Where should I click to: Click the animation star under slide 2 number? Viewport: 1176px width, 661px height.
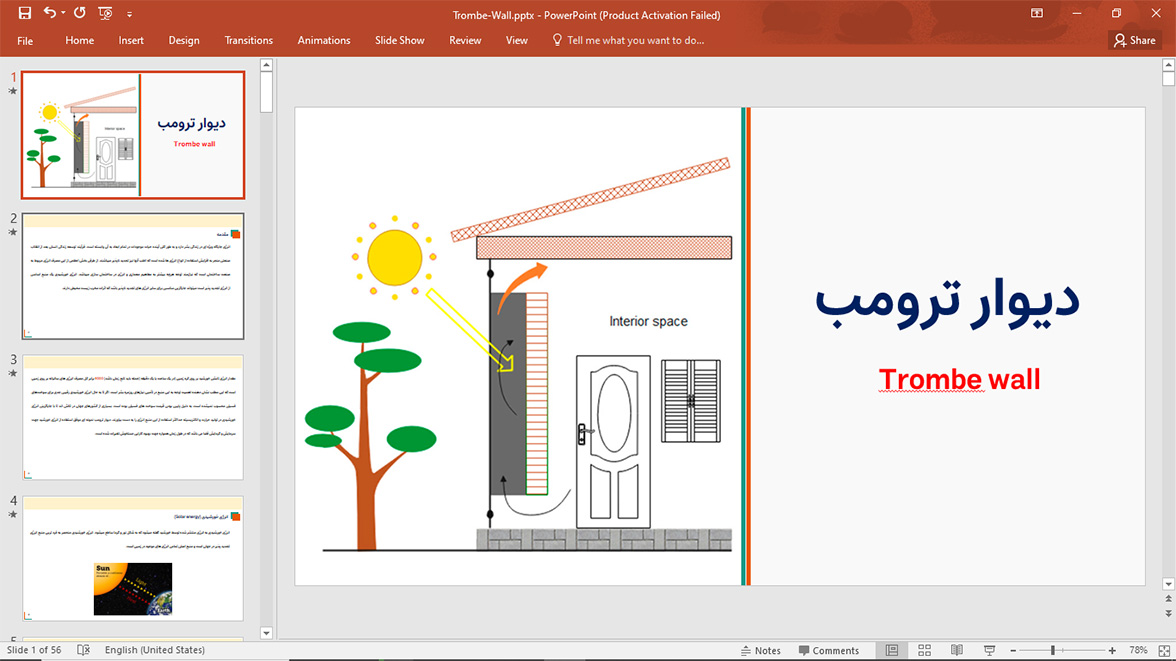[13, 233]
